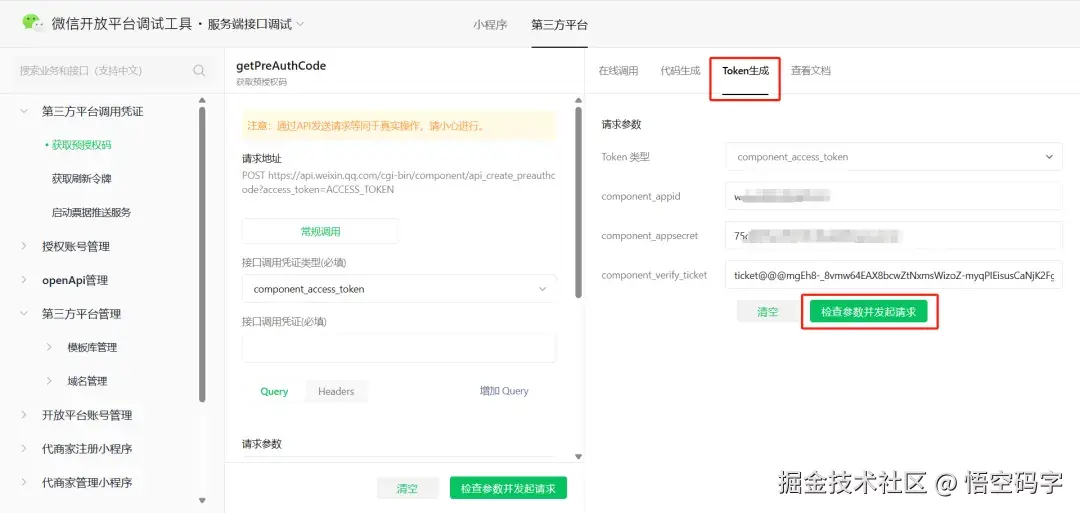Click the component_appsecret input field

[x=894, y=235]
